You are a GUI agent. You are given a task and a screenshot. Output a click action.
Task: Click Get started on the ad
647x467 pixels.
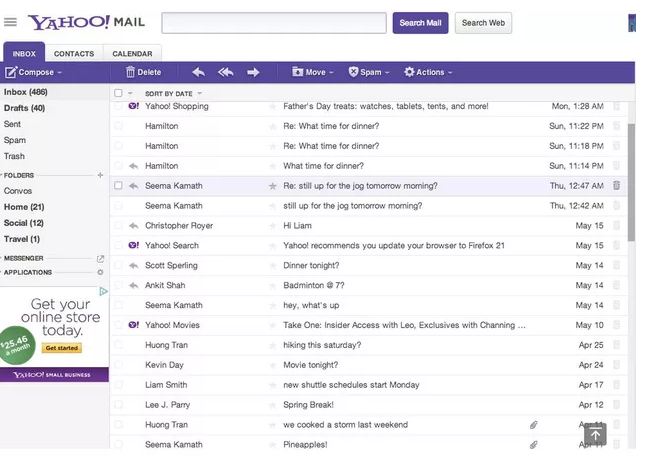61,348
